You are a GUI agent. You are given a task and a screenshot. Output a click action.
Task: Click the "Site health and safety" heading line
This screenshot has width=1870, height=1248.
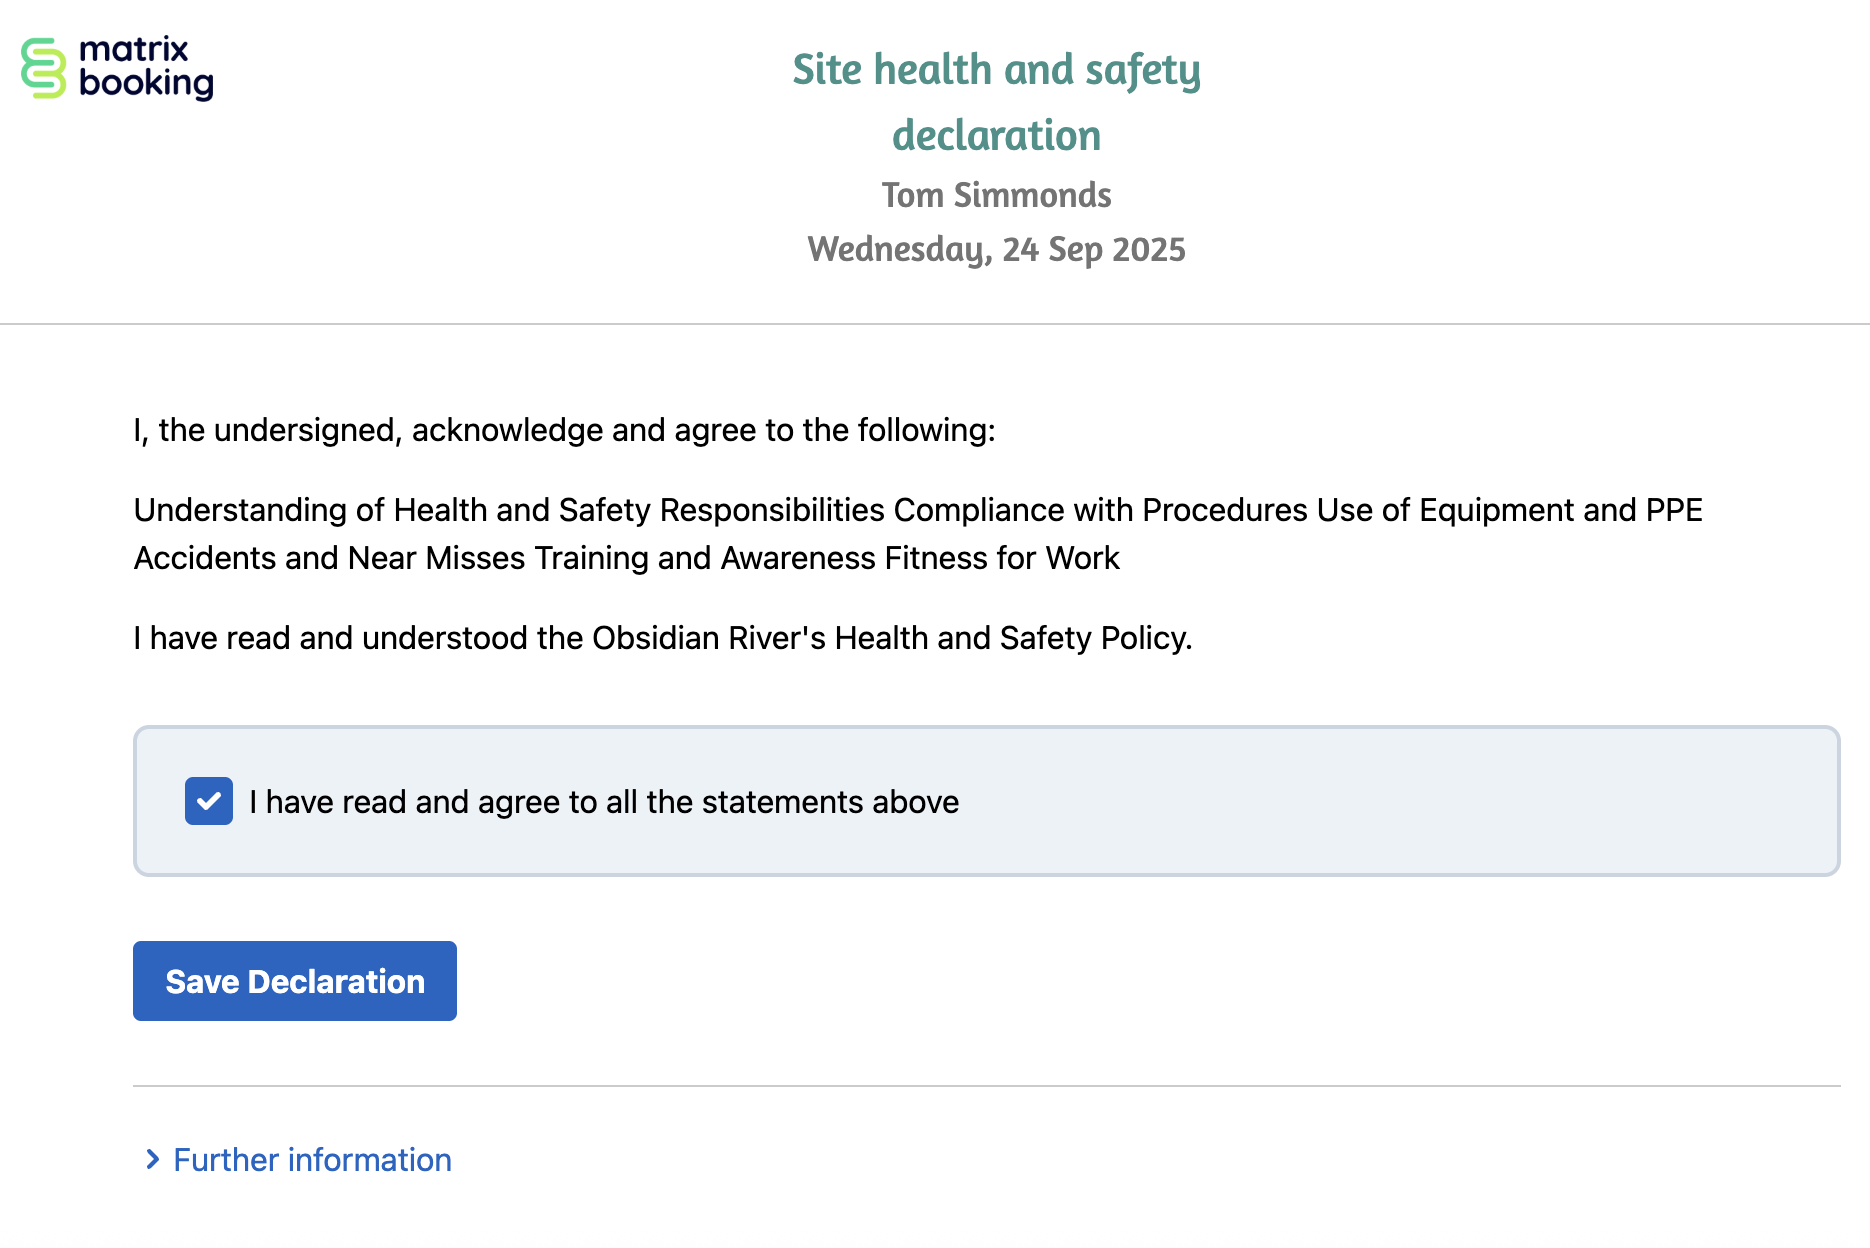996,70
